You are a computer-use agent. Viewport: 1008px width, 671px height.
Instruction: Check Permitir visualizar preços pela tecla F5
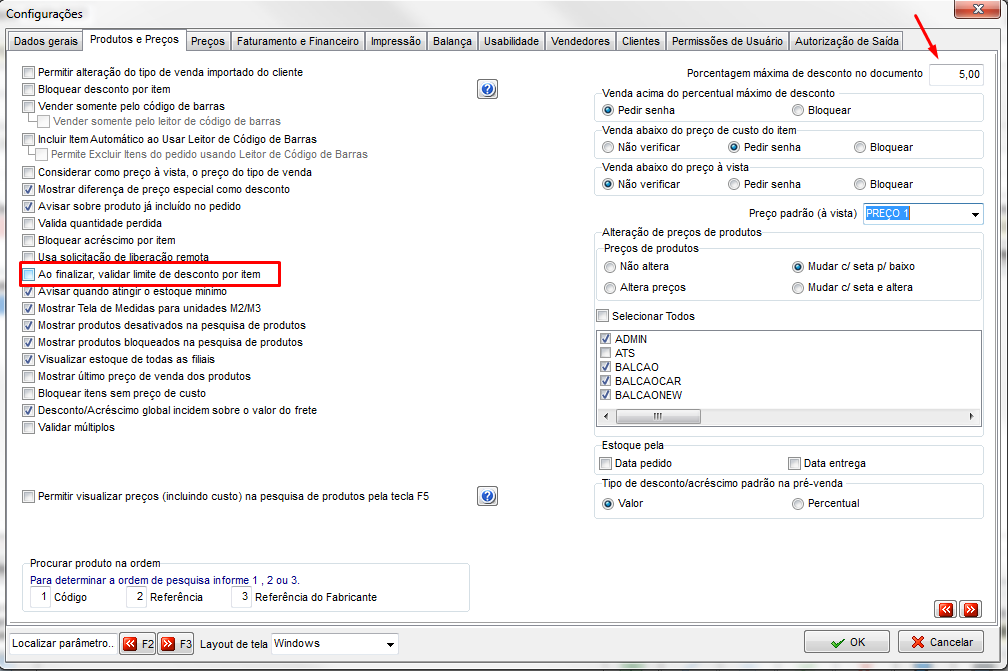point(28,496)
